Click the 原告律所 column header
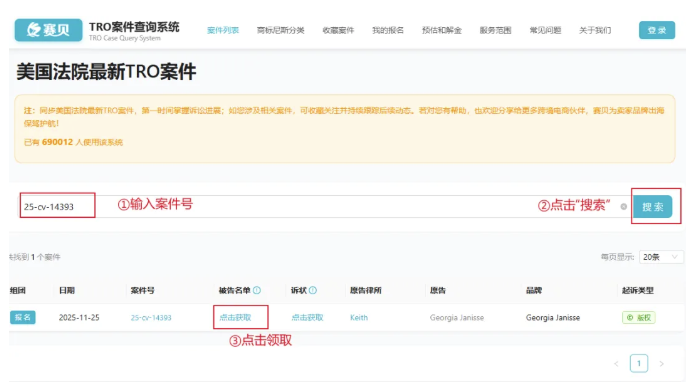The image size is (690, 382). [365, 290]
